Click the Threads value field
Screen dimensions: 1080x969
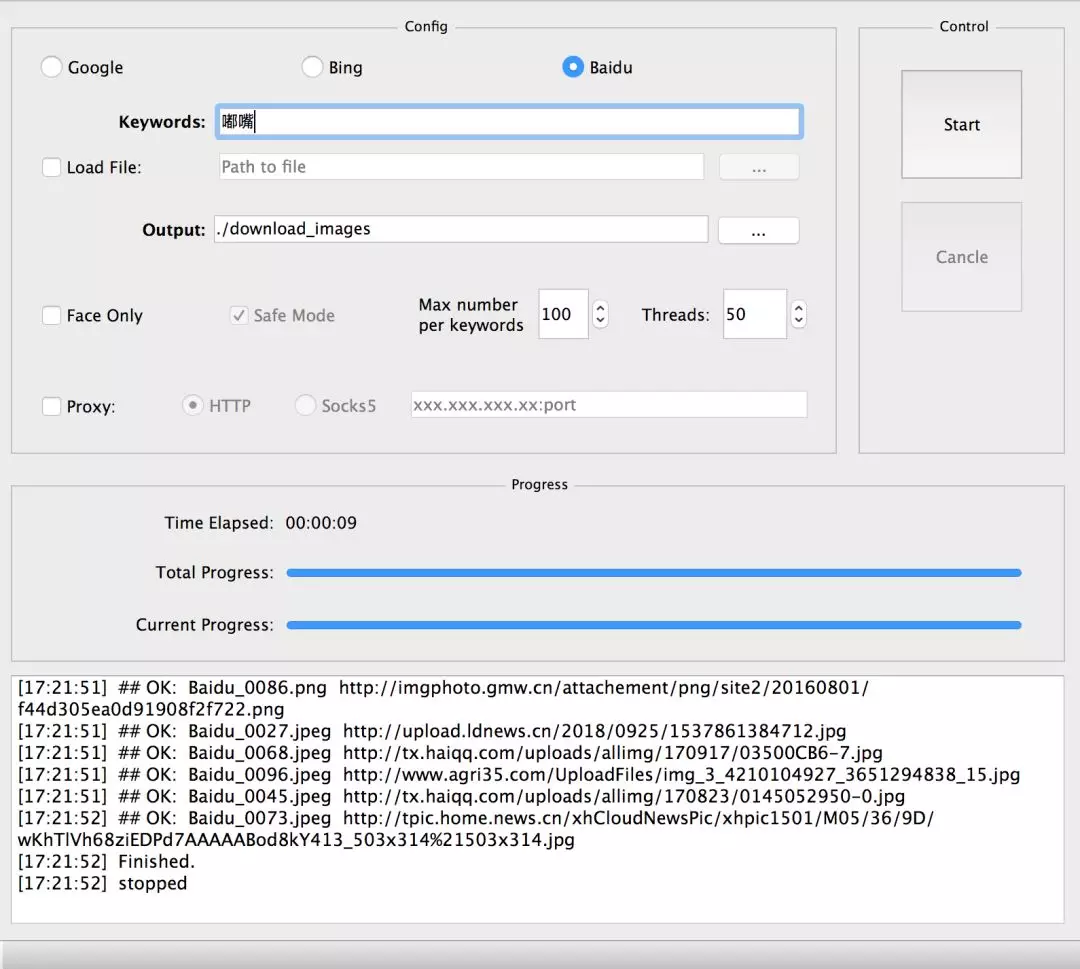click(x=755, y=314)
